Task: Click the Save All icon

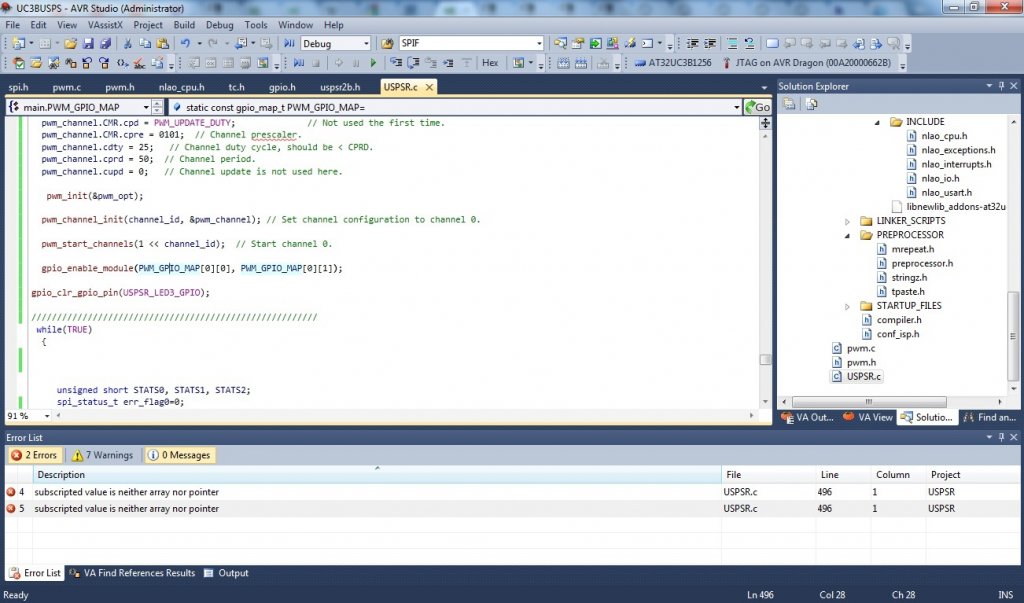Action: tap(105, 44)
